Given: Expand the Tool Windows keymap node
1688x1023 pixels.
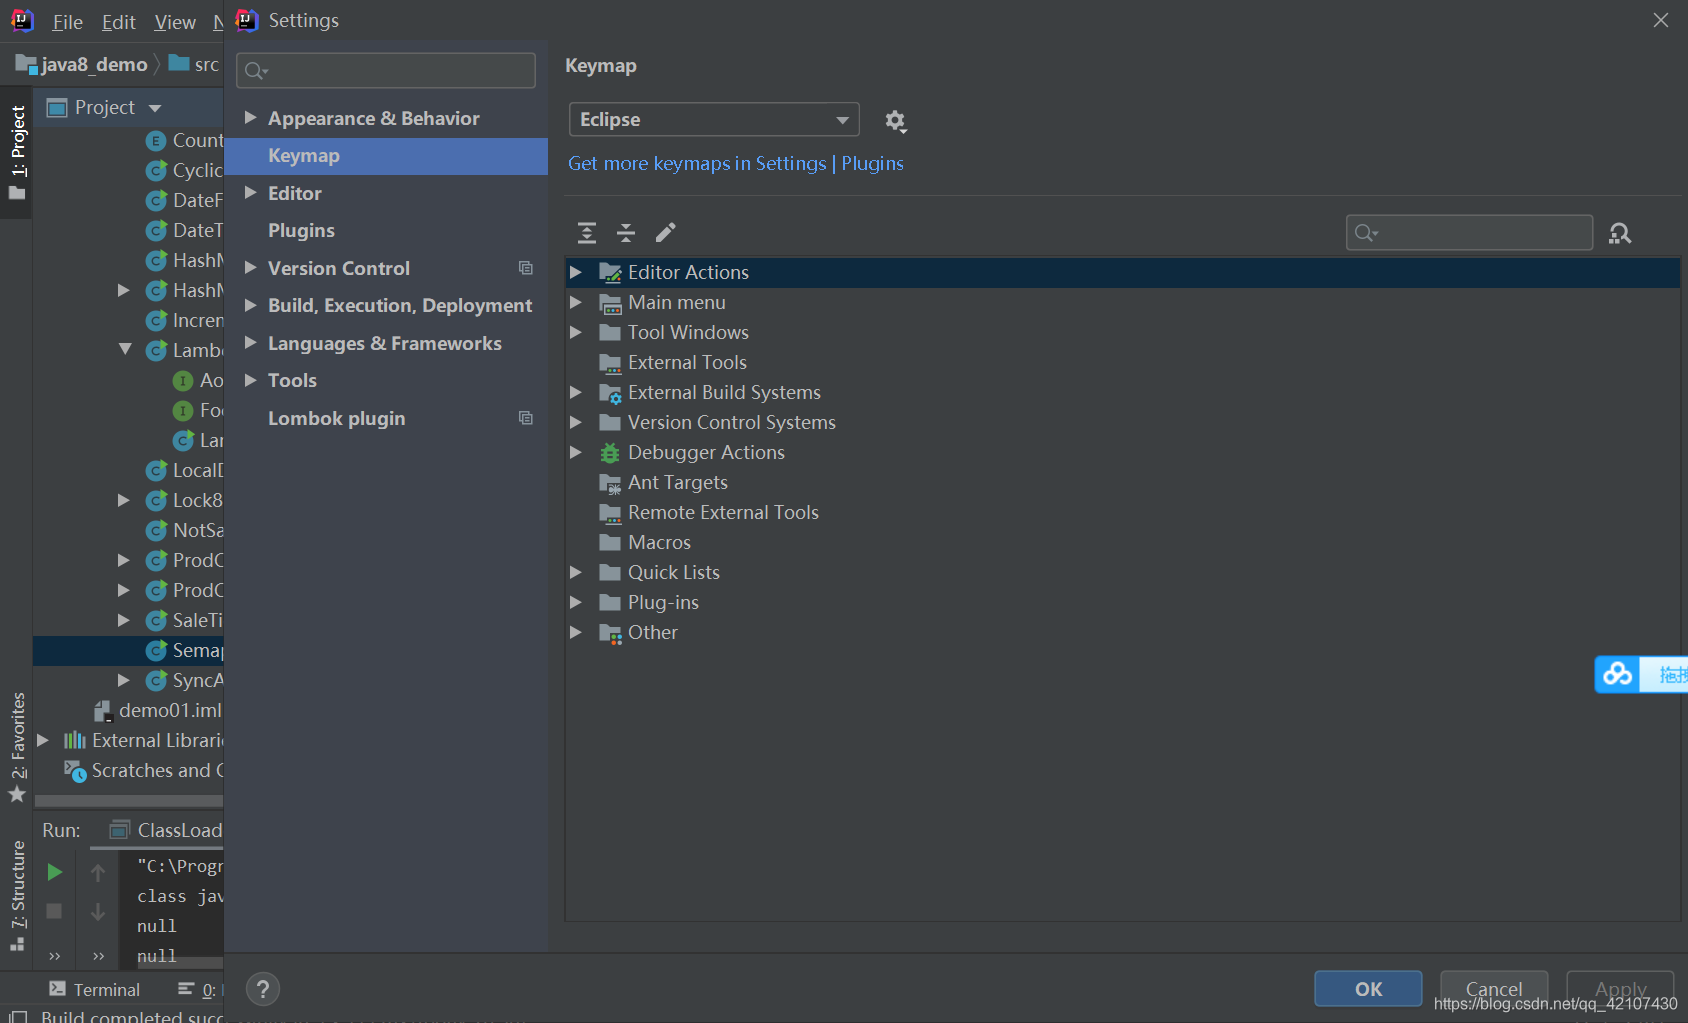Looking at the screenshot, I should [576, 332].
